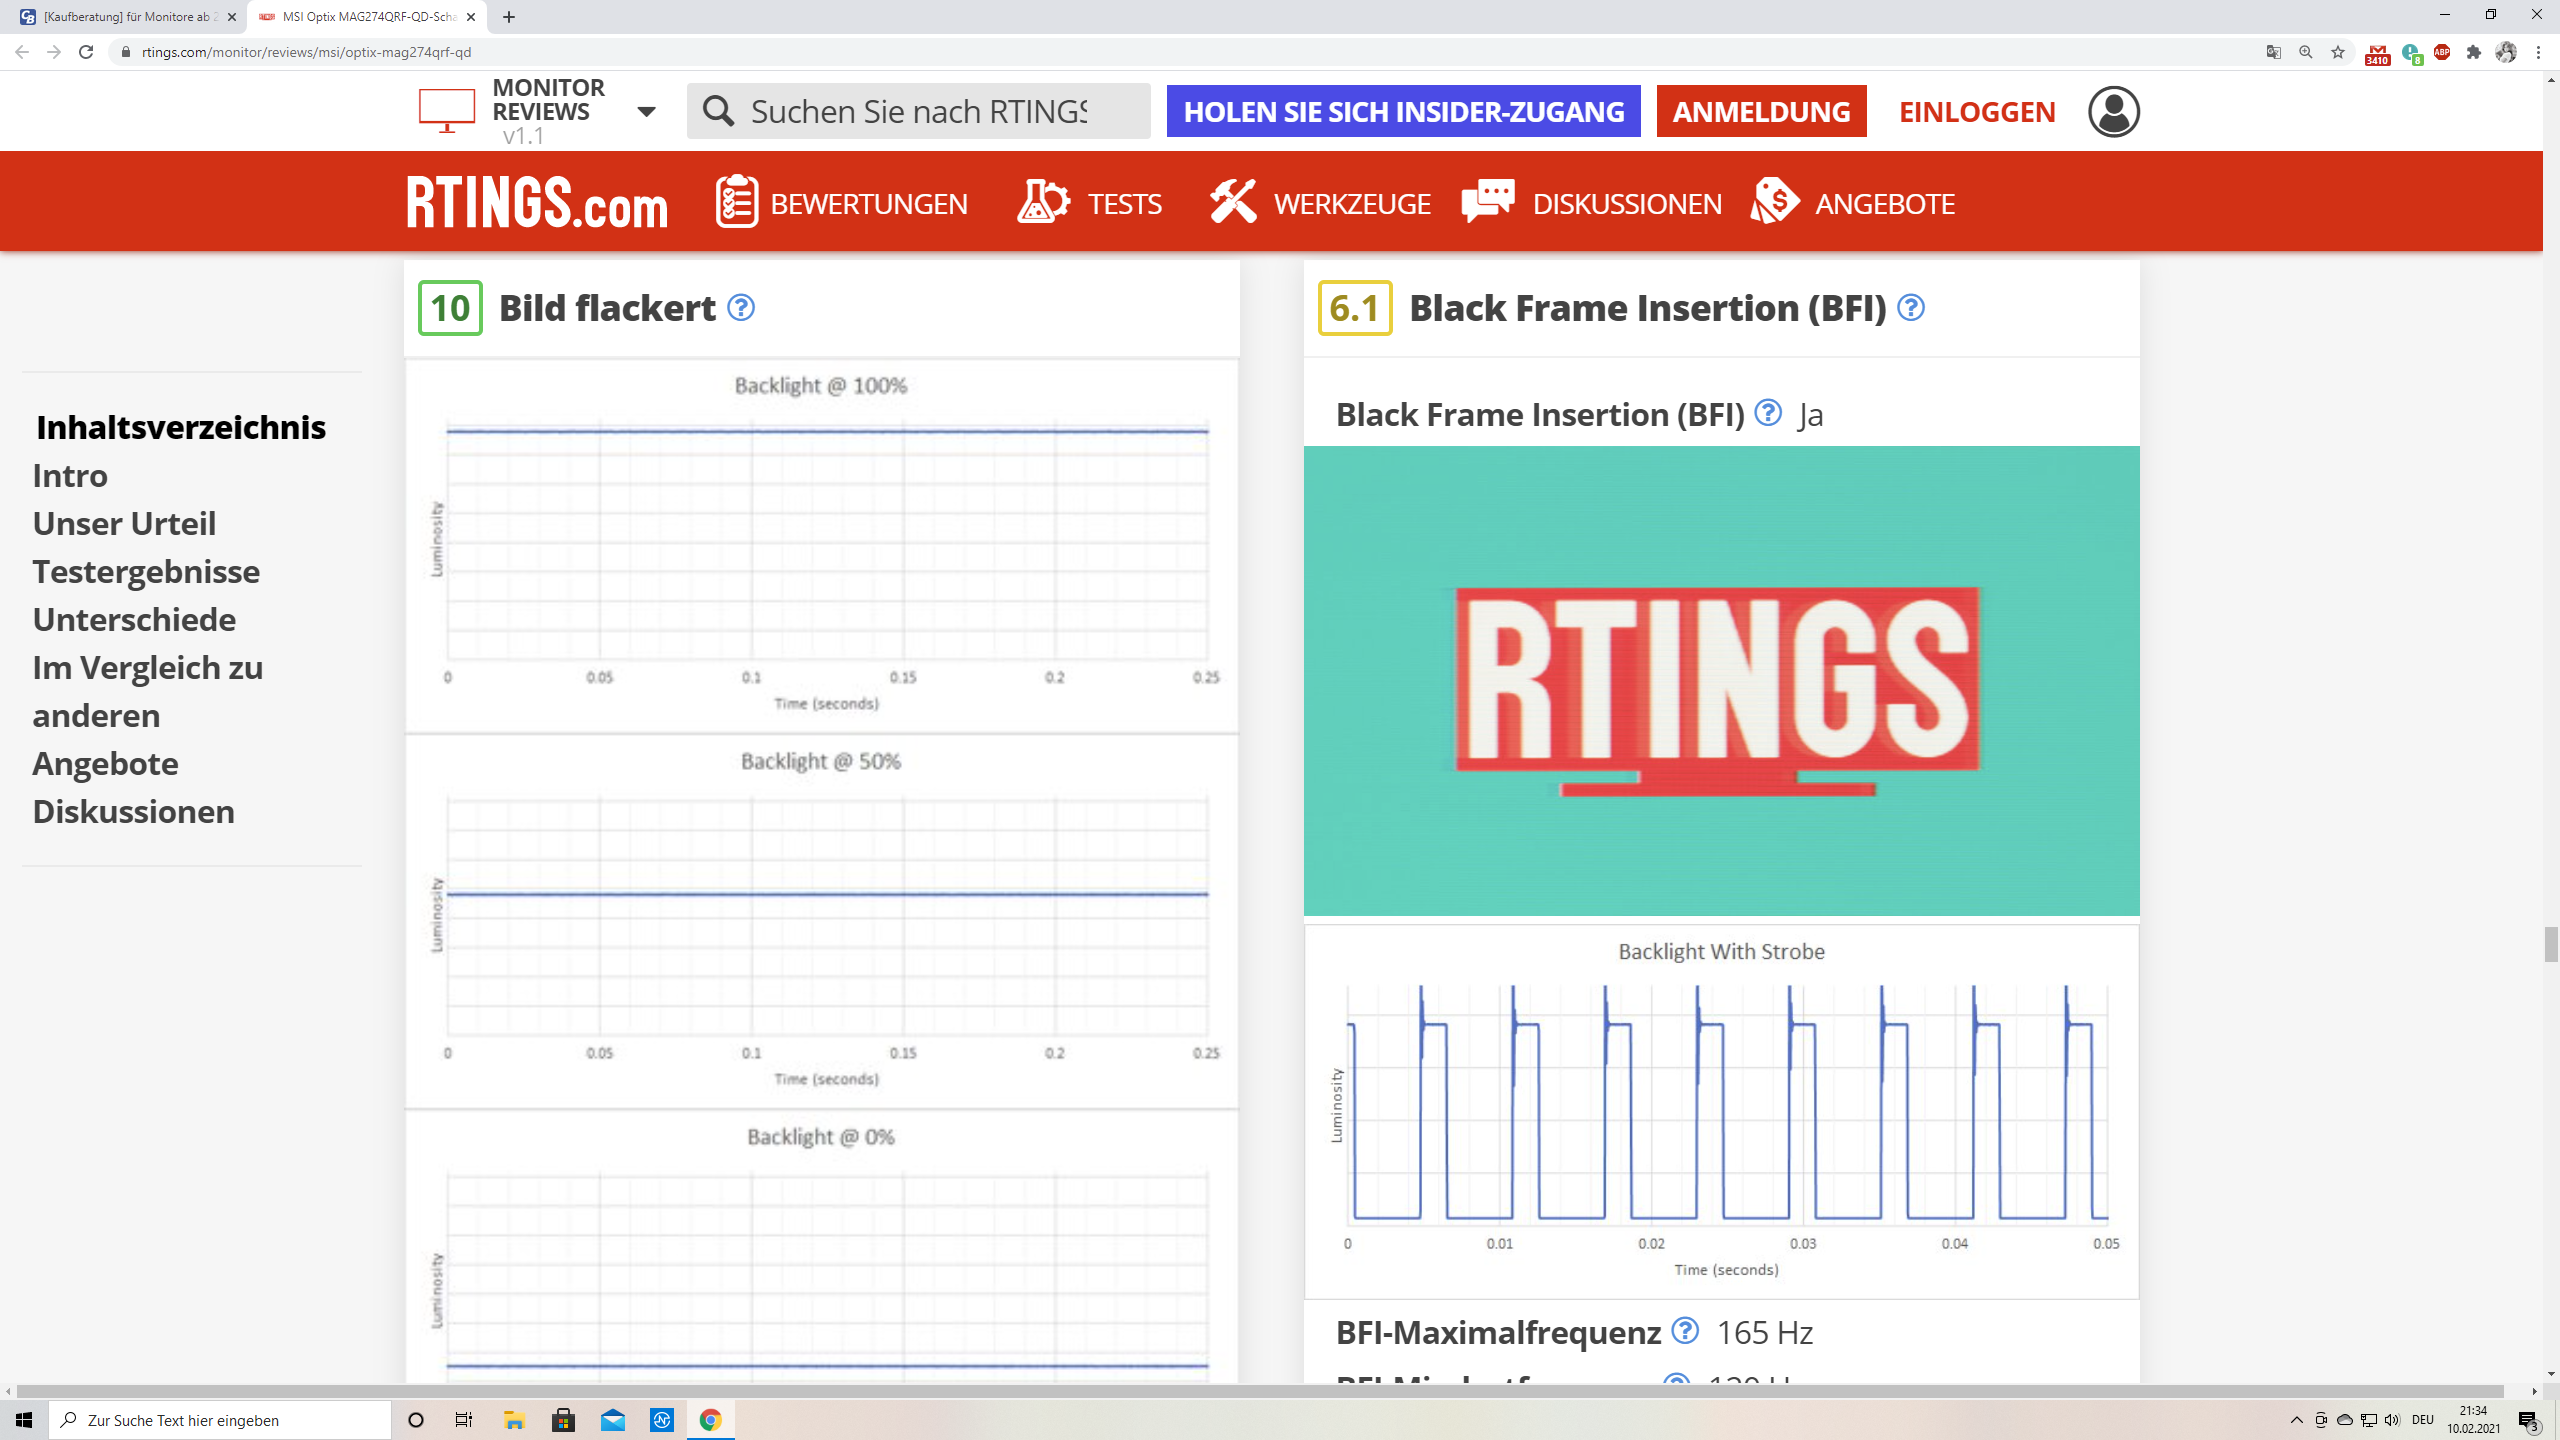Screen dimensions: 2560x1440
Task: Bookmark this page with star icon
Action: [2338, 52]
